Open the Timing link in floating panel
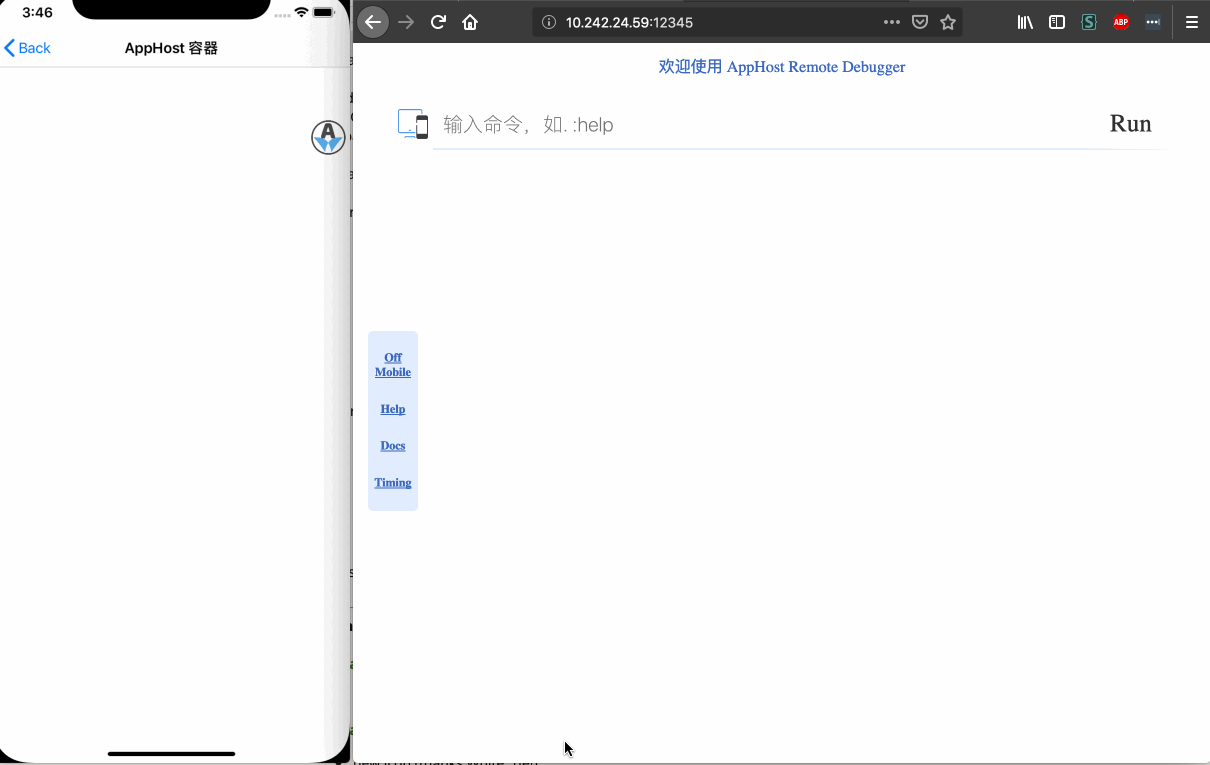This screenshot has height=765, width=1210. tap(392, 482)
